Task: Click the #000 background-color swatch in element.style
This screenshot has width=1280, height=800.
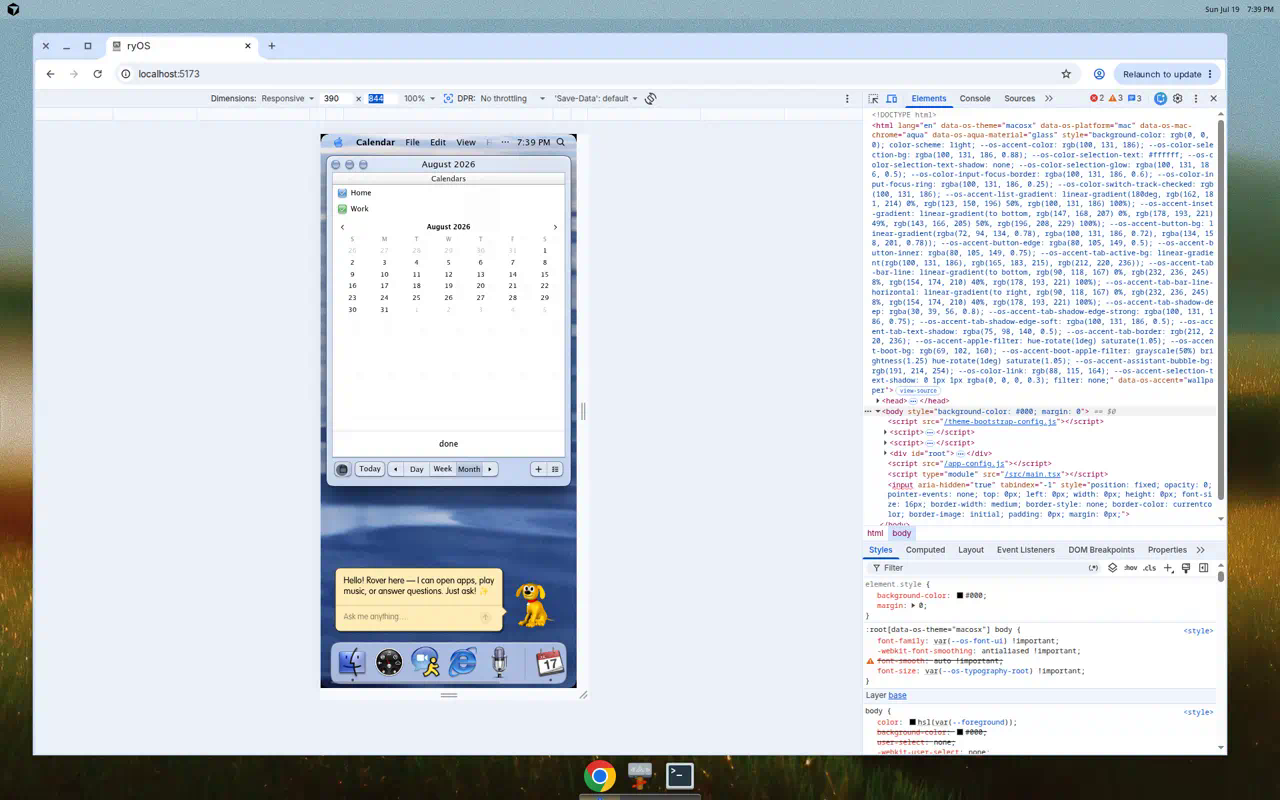Action: tap(960, 596)
